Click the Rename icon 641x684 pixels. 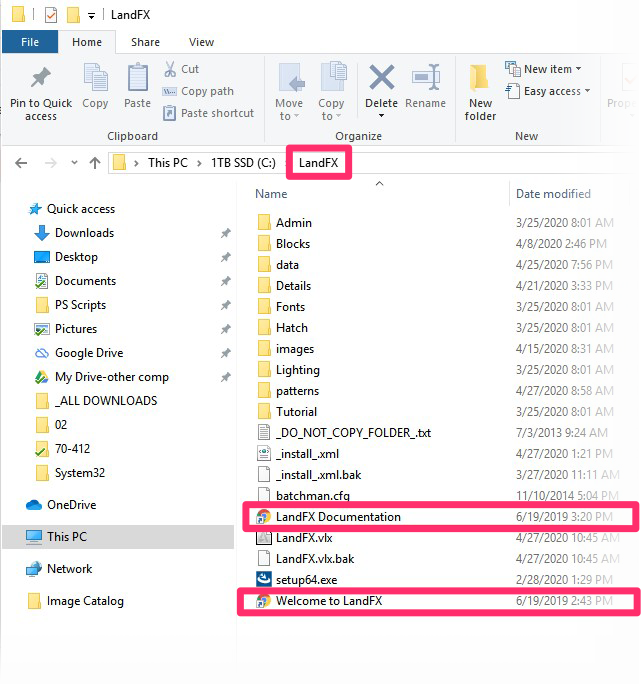pyautogui.click(x=425, y=77)
